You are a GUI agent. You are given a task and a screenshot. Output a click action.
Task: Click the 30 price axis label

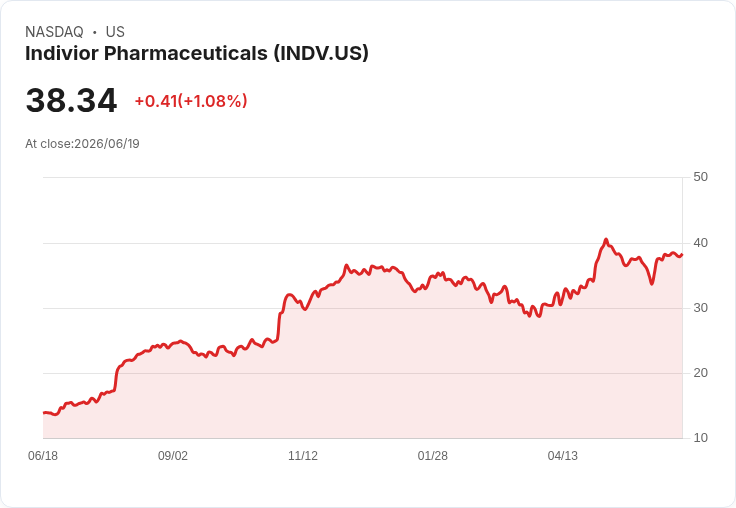click(701, 308)
